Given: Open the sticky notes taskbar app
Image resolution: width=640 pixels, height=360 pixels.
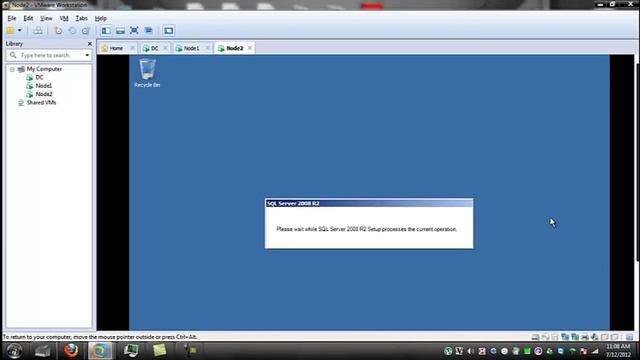Looking at the screenshot, I should (160, 351).
